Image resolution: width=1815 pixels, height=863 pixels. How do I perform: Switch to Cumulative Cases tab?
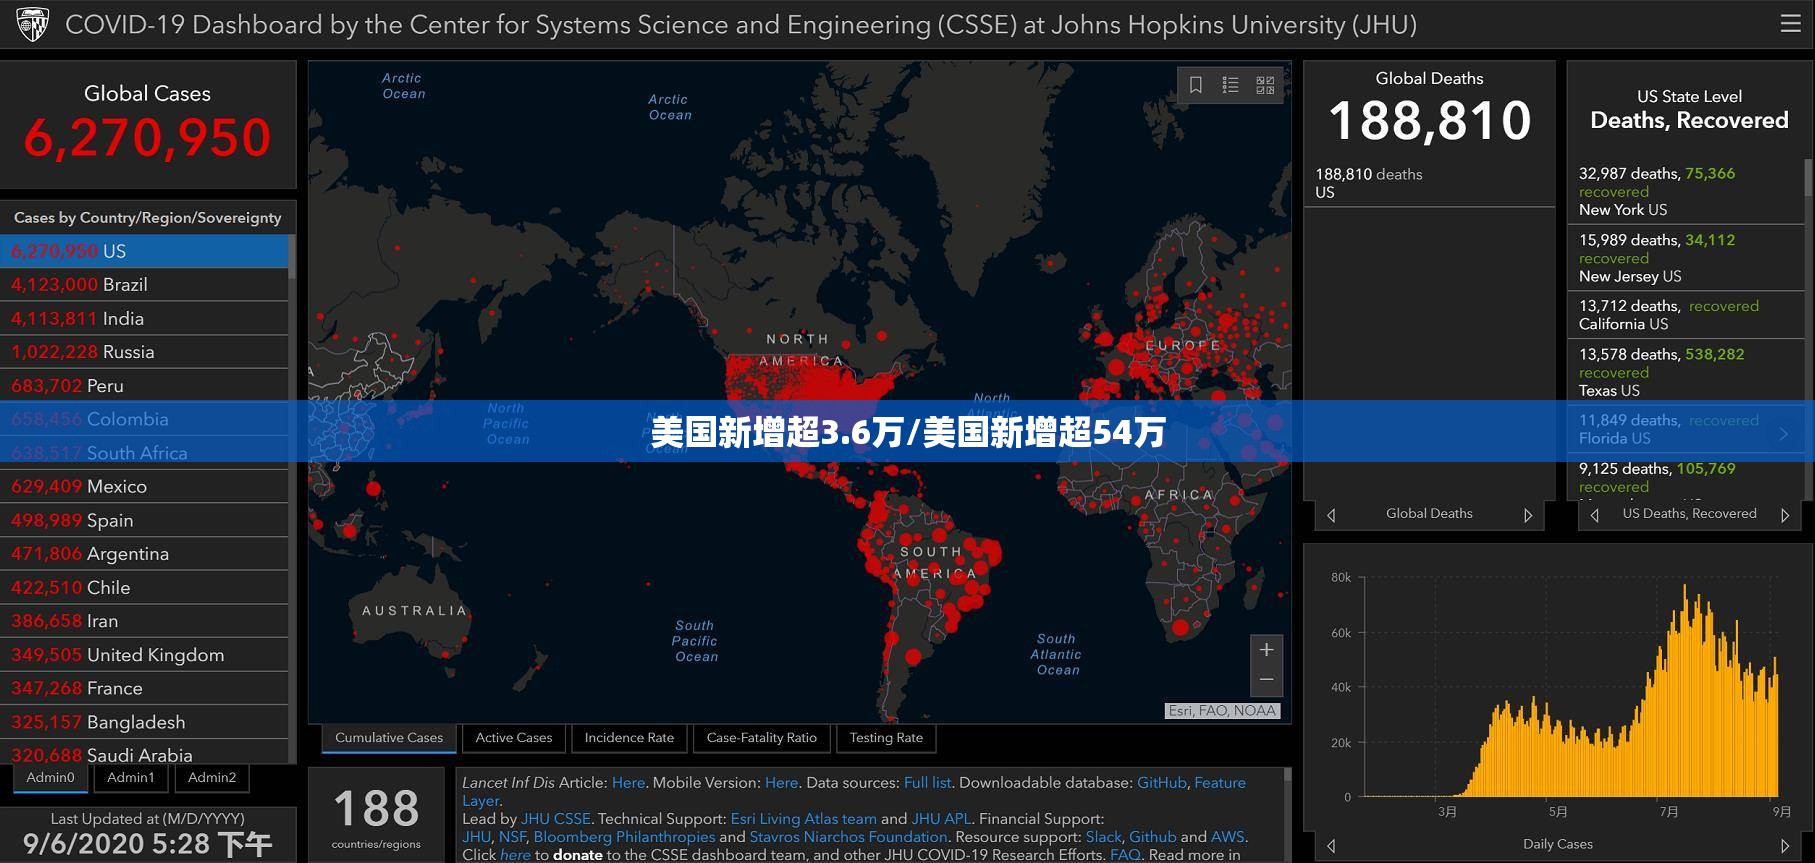(389, 738)
